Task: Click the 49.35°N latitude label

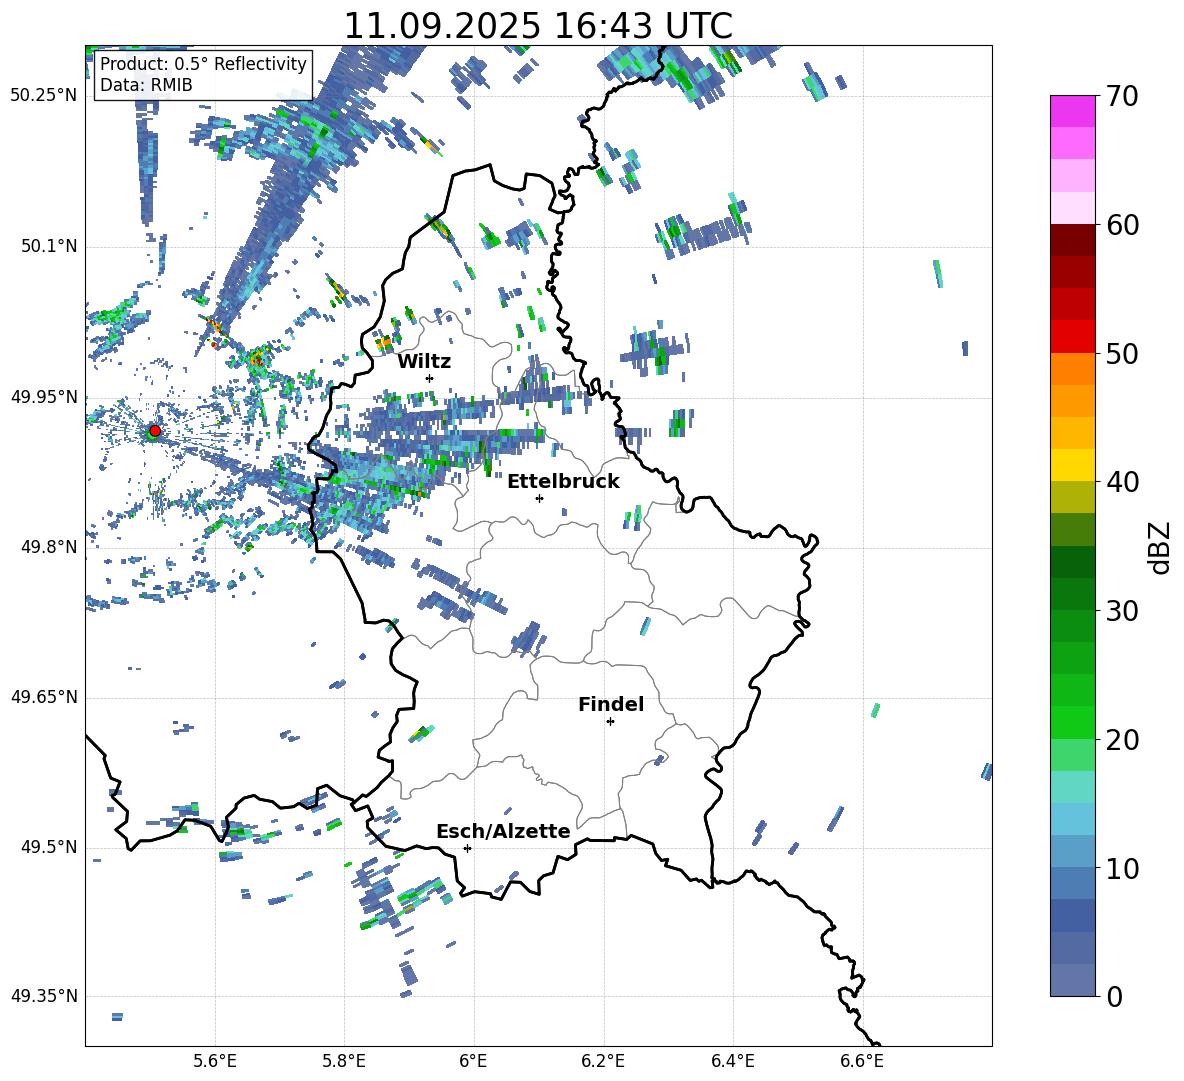Action: (x=44, y=996)
